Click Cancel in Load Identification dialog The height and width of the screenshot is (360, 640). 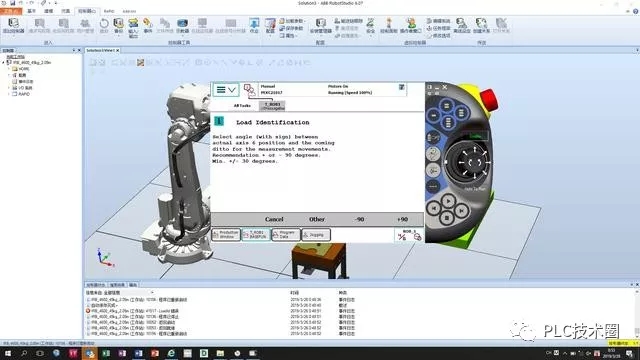click(x=274, y=219)
